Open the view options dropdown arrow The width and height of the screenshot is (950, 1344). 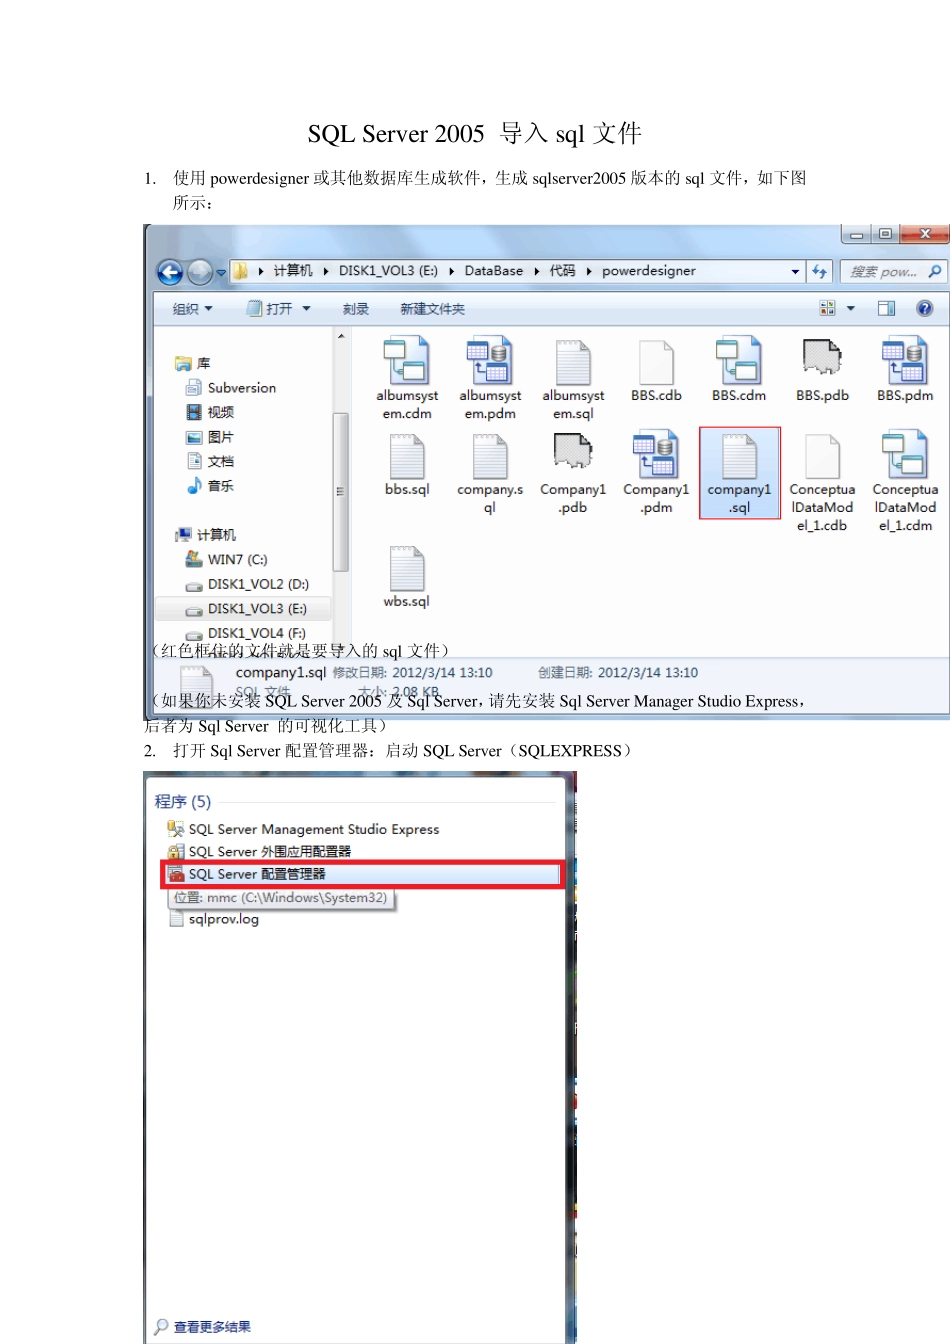851,308
